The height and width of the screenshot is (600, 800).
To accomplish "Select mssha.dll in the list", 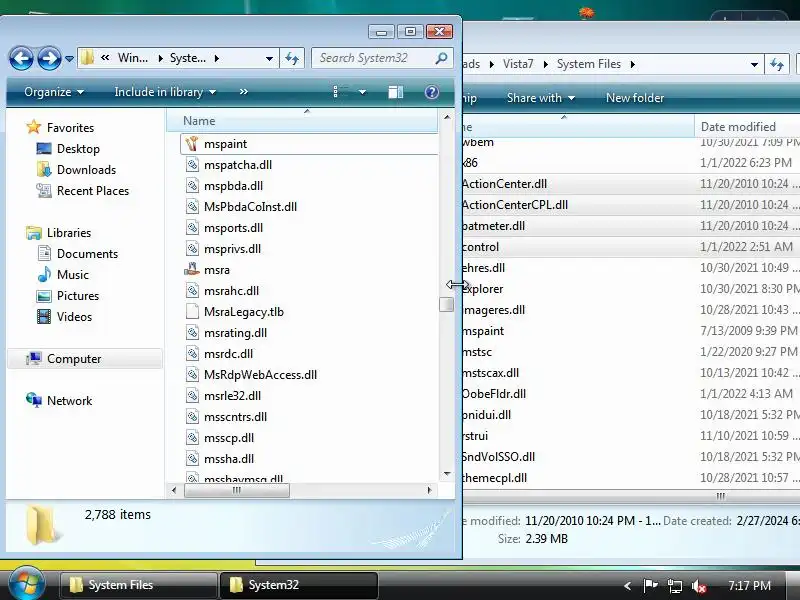I will tap(229, 459).
